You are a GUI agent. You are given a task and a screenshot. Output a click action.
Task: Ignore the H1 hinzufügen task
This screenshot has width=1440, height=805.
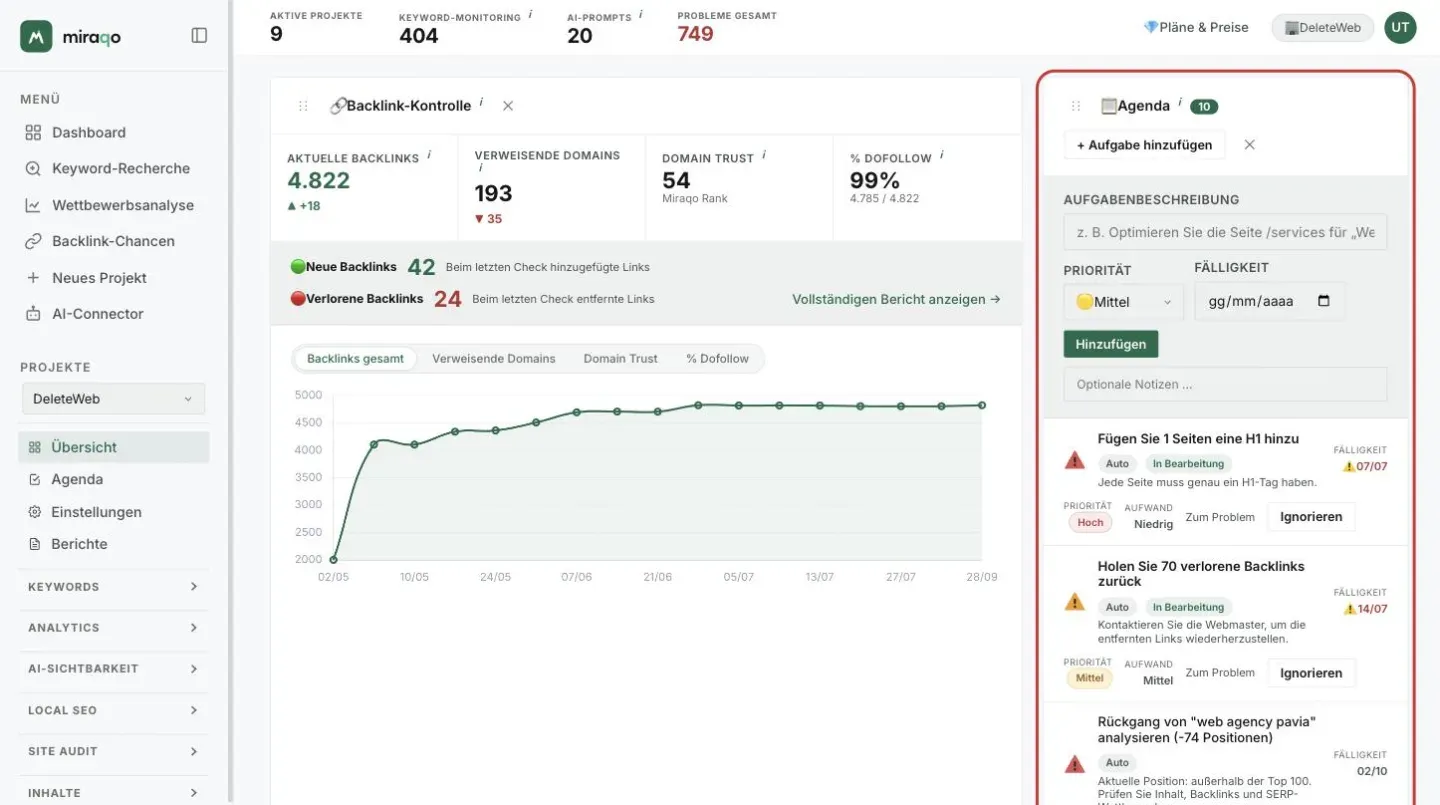point(1311,517)
